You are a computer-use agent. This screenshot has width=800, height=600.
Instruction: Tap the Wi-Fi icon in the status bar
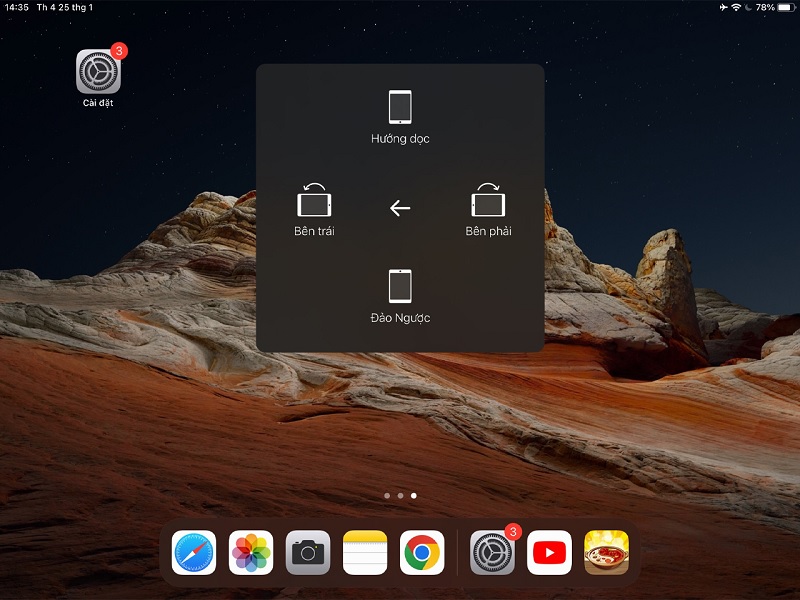coord(736,8)
